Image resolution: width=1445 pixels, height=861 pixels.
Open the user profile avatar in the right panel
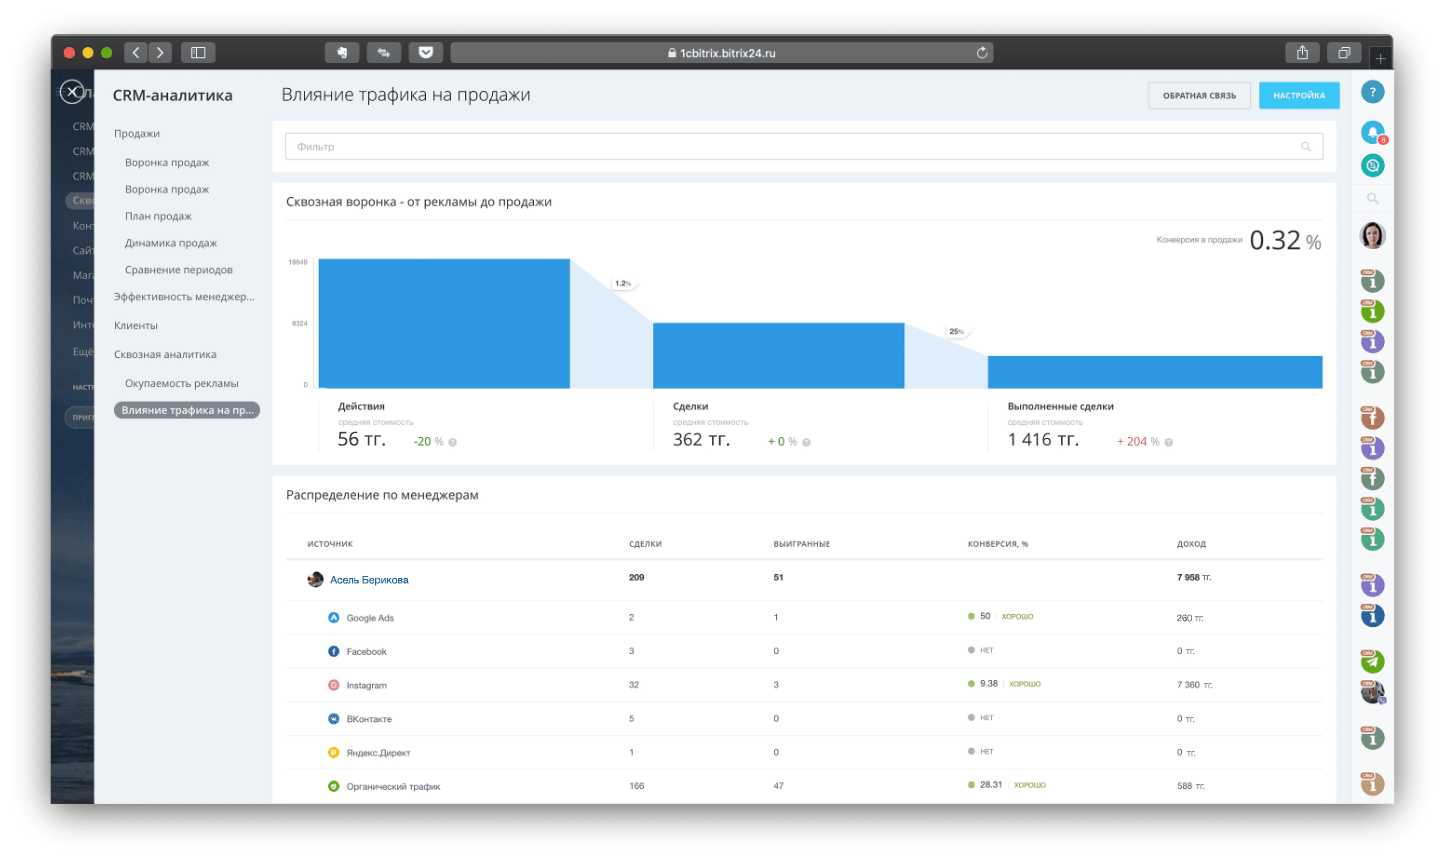click(1372, 235)
